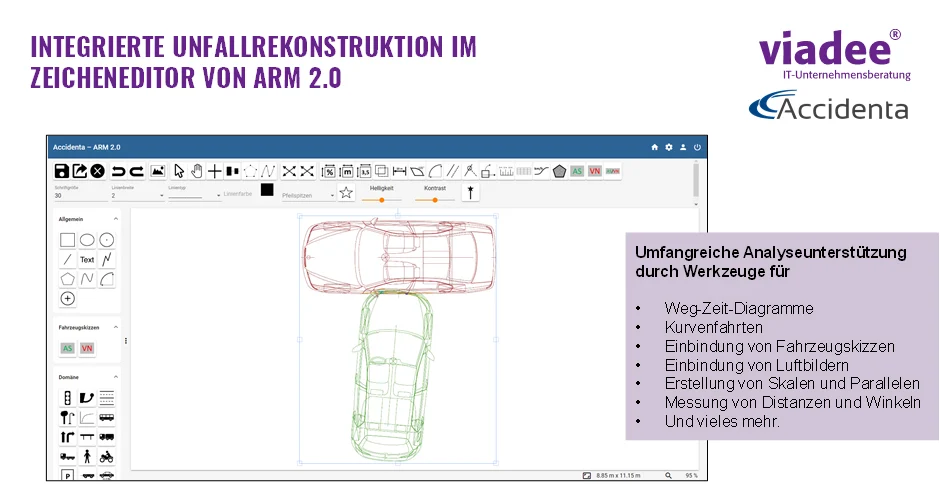Select the circle with center tool
The image size is (940, 499).
107,240
